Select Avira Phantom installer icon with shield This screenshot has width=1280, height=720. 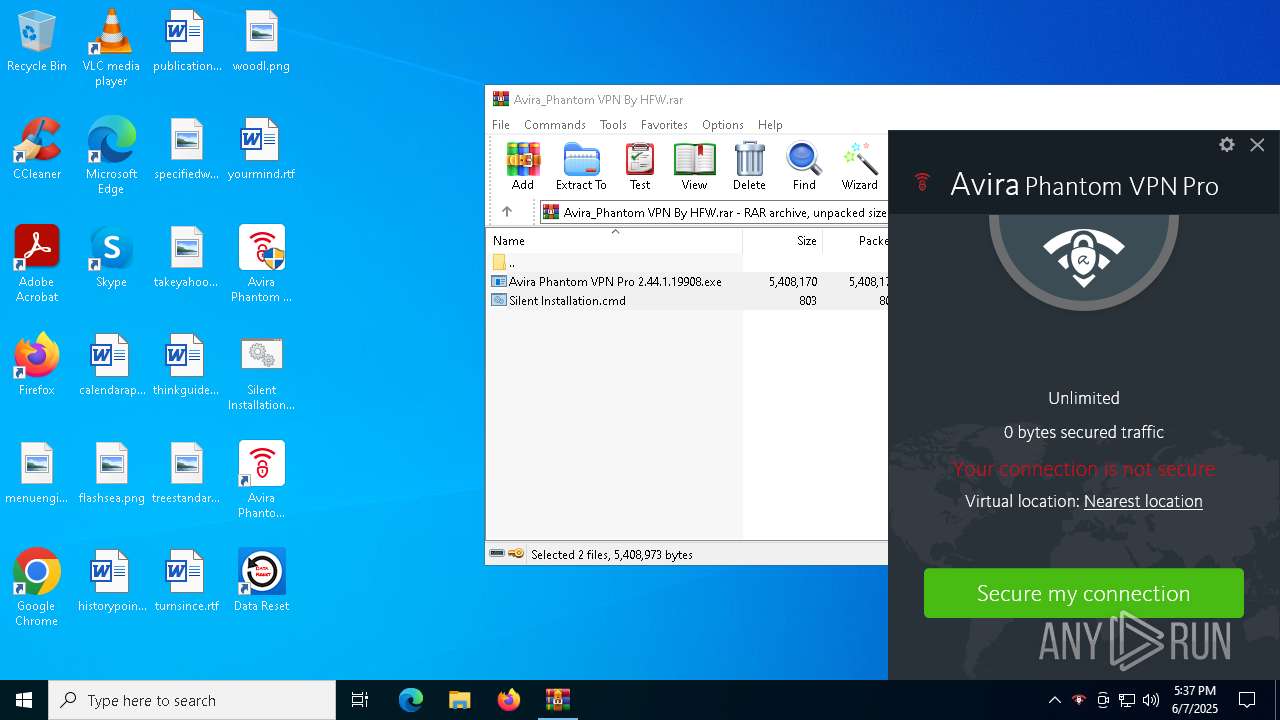pos(261,264)
